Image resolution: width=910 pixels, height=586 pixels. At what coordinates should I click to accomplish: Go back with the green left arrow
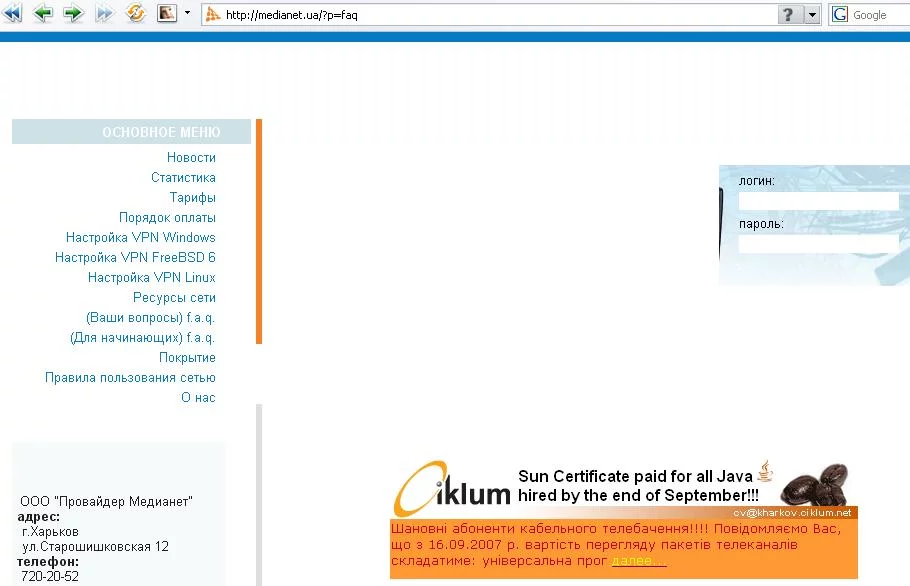(43, 13)
